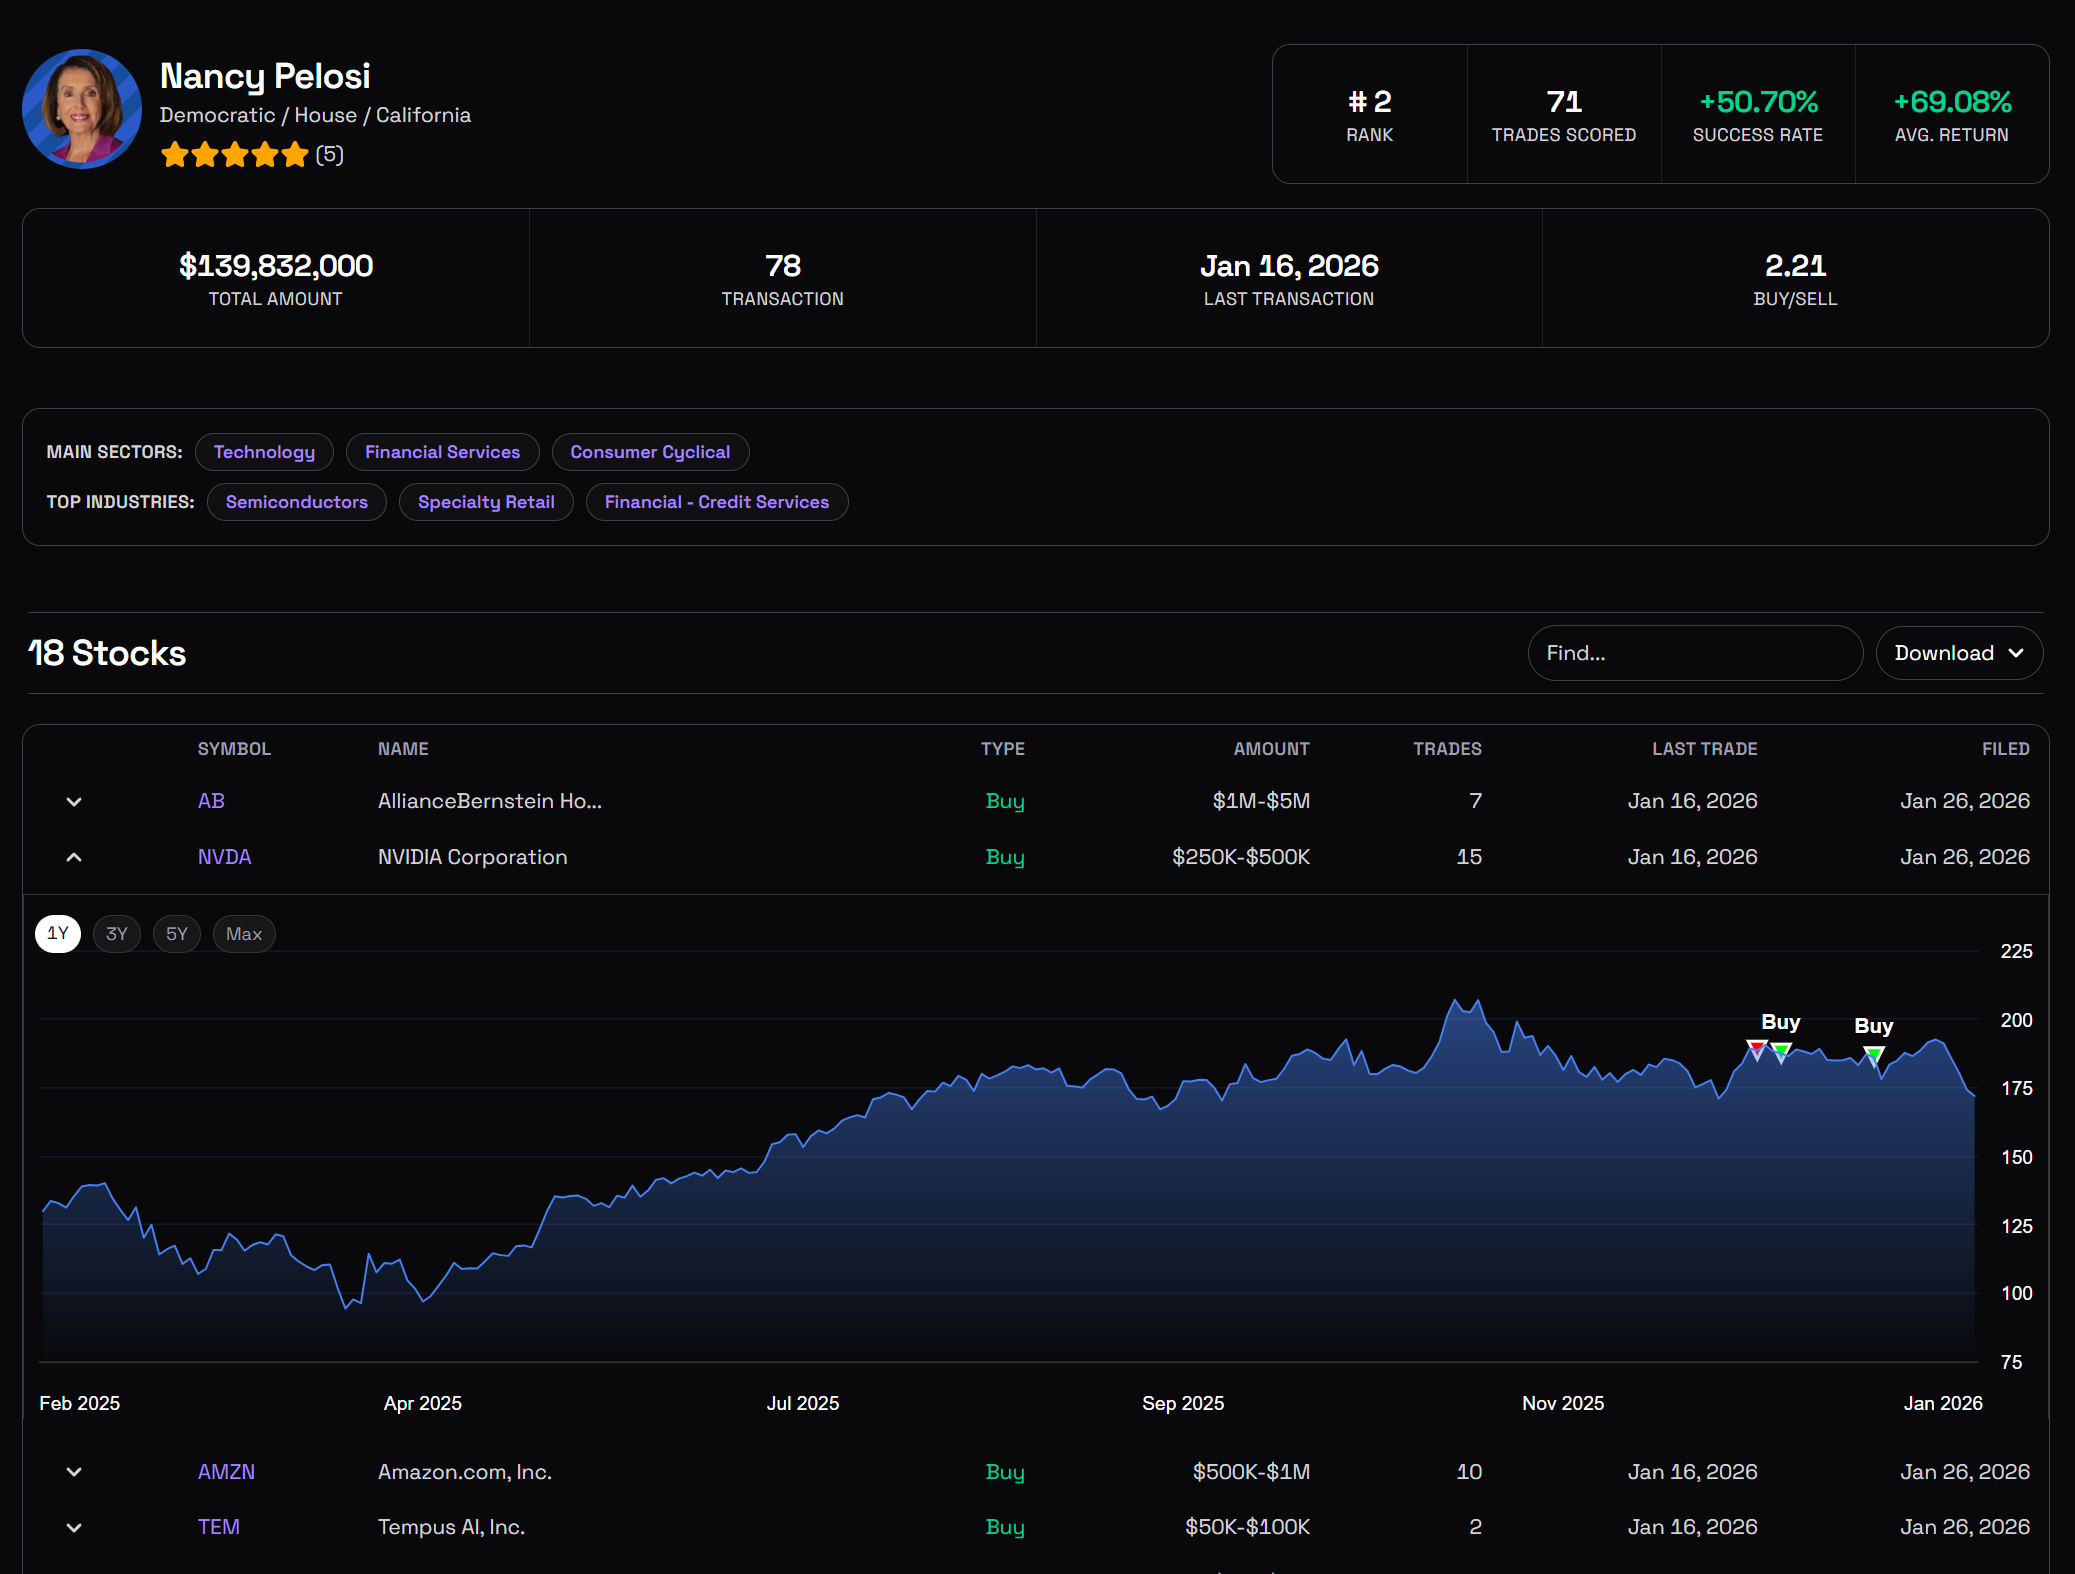
Task: Click the red sell marker on the chart
Action: pyautogui.click(x=1756, y=1049)
